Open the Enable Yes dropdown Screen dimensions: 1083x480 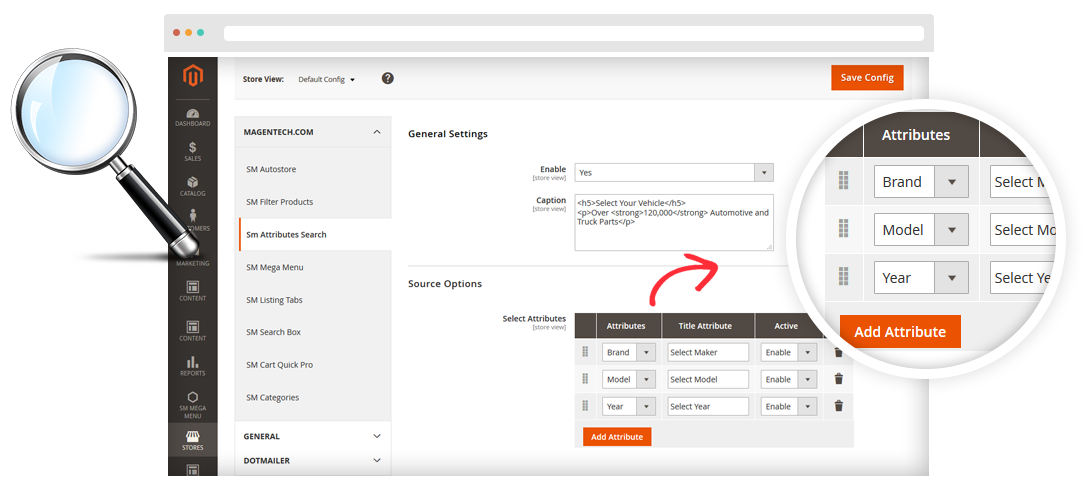pyautogui.click(x=674, y=172)
